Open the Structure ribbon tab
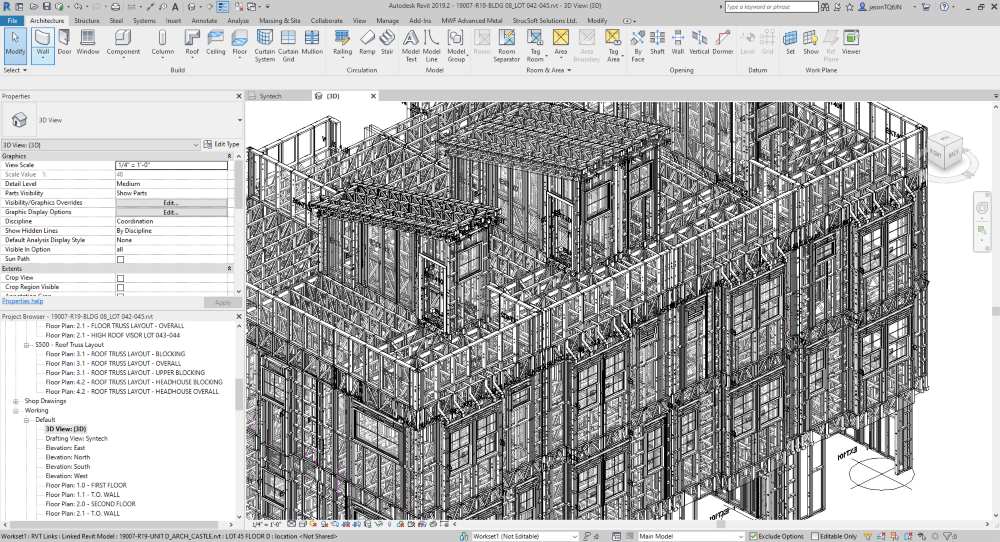Image resolution: width=1000 pixels, height=542 pixels. (x=87, y=20)
